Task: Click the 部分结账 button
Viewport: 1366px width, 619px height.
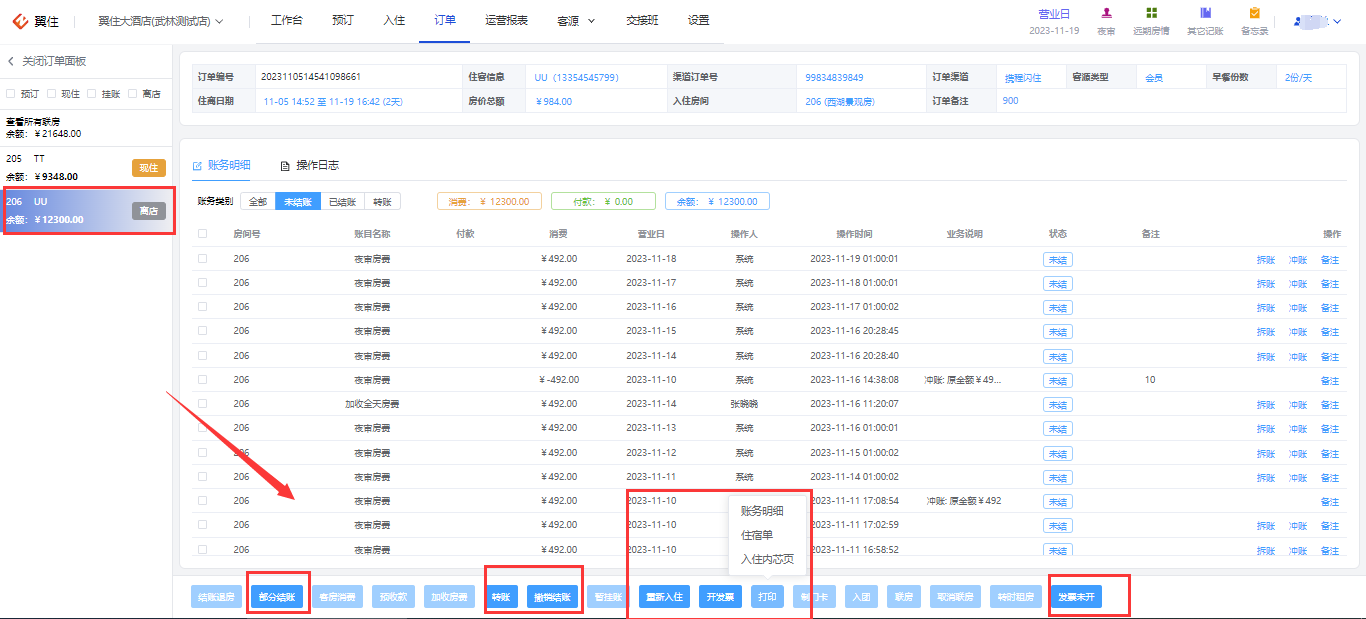Action: [x=277, y=597]
